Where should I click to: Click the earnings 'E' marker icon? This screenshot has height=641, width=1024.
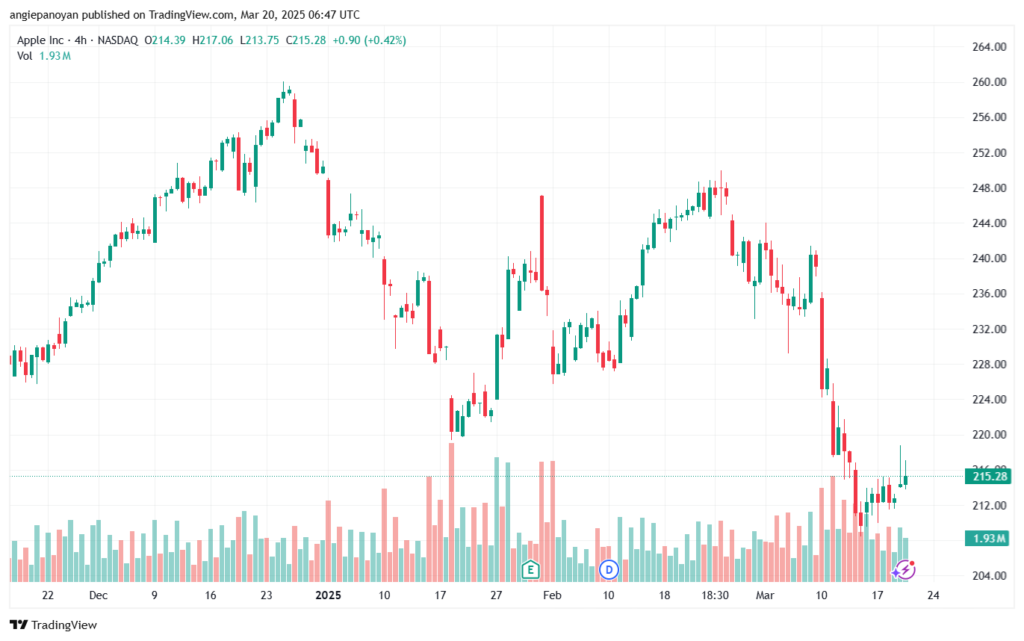(x=530, y=570)
